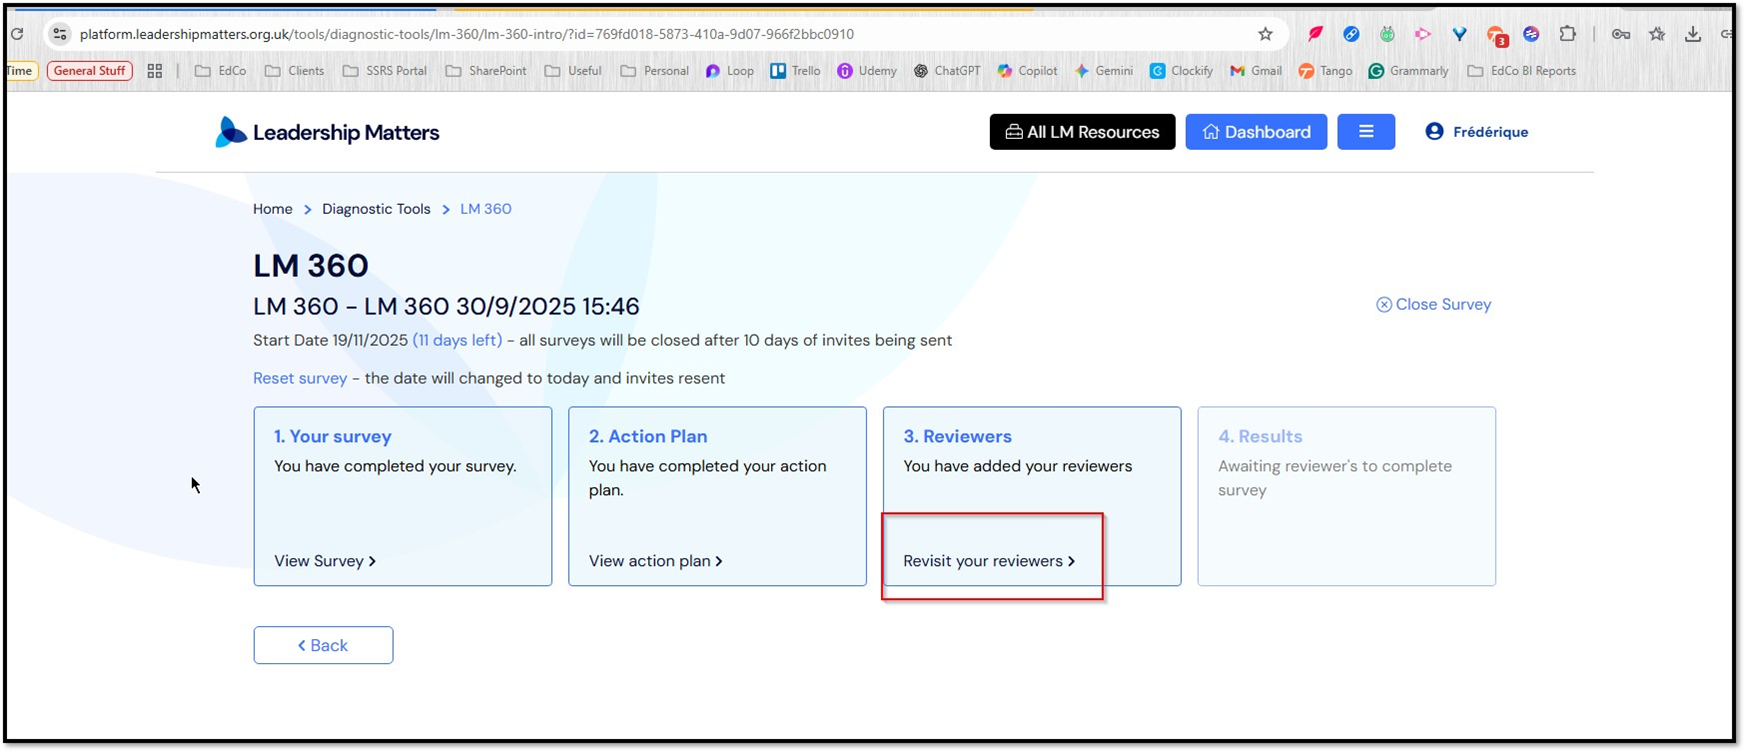
Task: Click the Leadership Matters logo
Action: pyautogui.click(x=327, y=132)
